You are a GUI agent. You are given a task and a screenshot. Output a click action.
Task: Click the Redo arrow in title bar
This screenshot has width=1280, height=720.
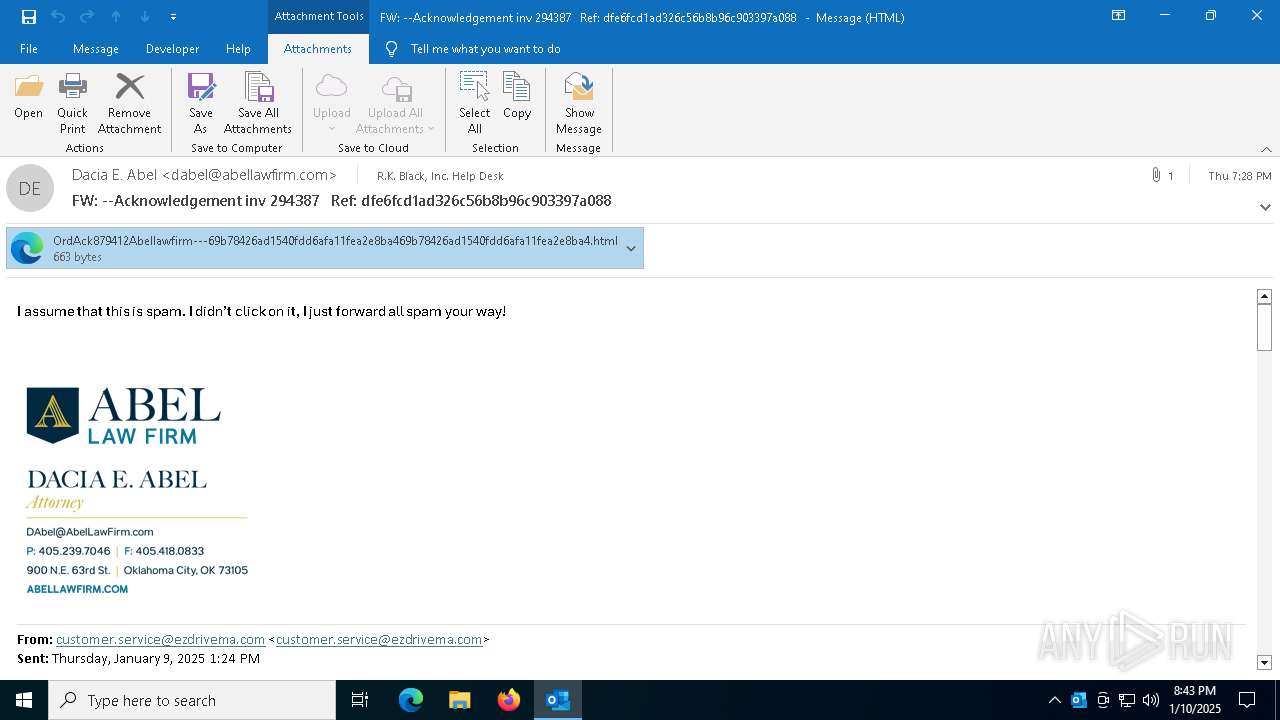87,17
